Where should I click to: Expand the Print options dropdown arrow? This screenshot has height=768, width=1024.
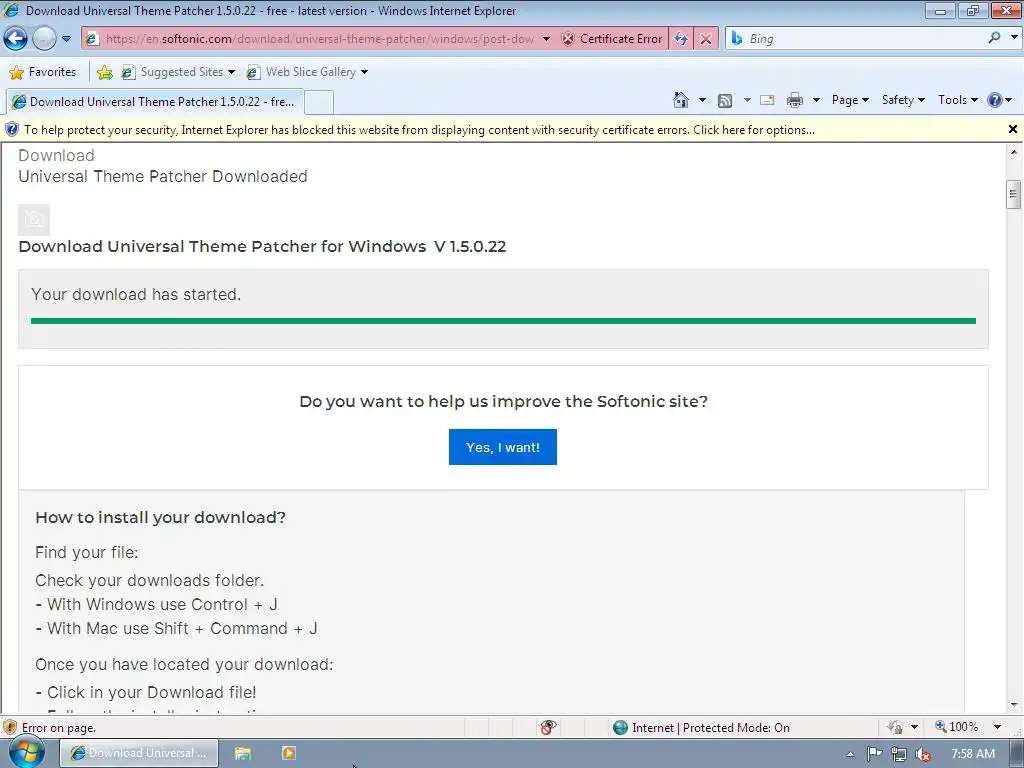click(x=816, y=100)
